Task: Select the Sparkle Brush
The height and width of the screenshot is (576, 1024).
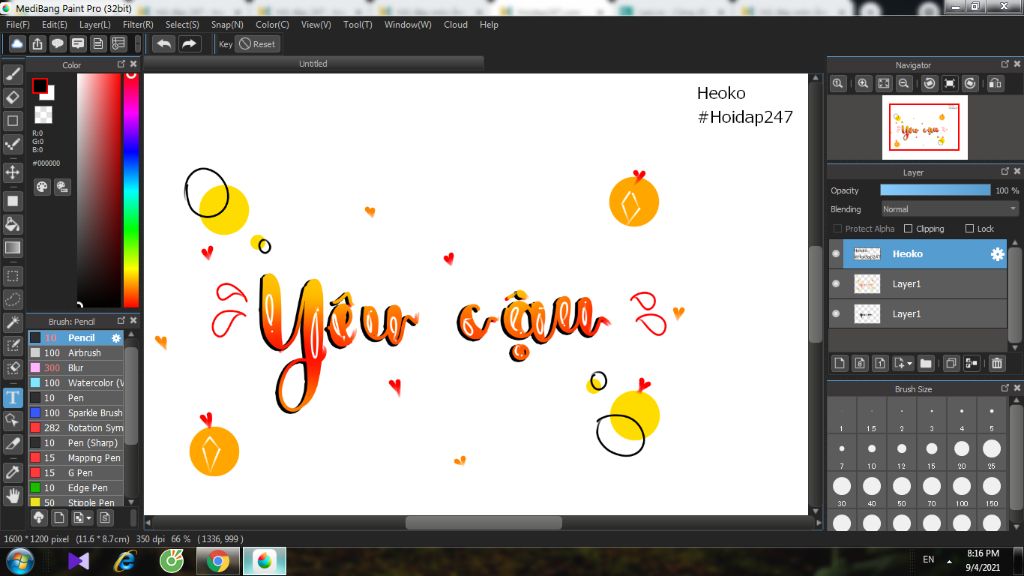Action: [76, 413]
